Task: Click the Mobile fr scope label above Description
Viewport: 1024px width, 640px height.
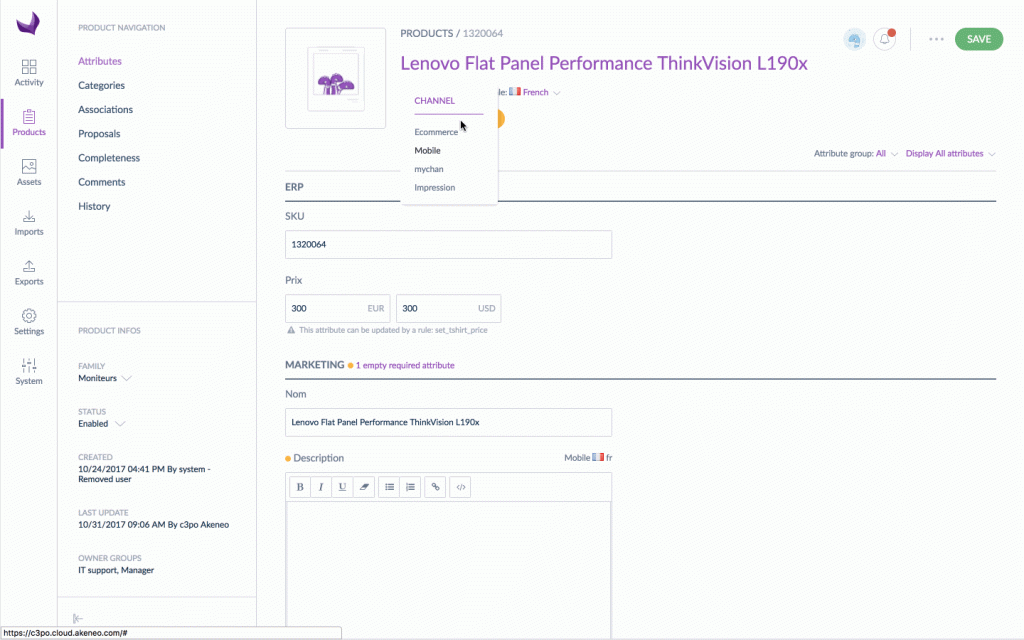Action: (588, 458)
